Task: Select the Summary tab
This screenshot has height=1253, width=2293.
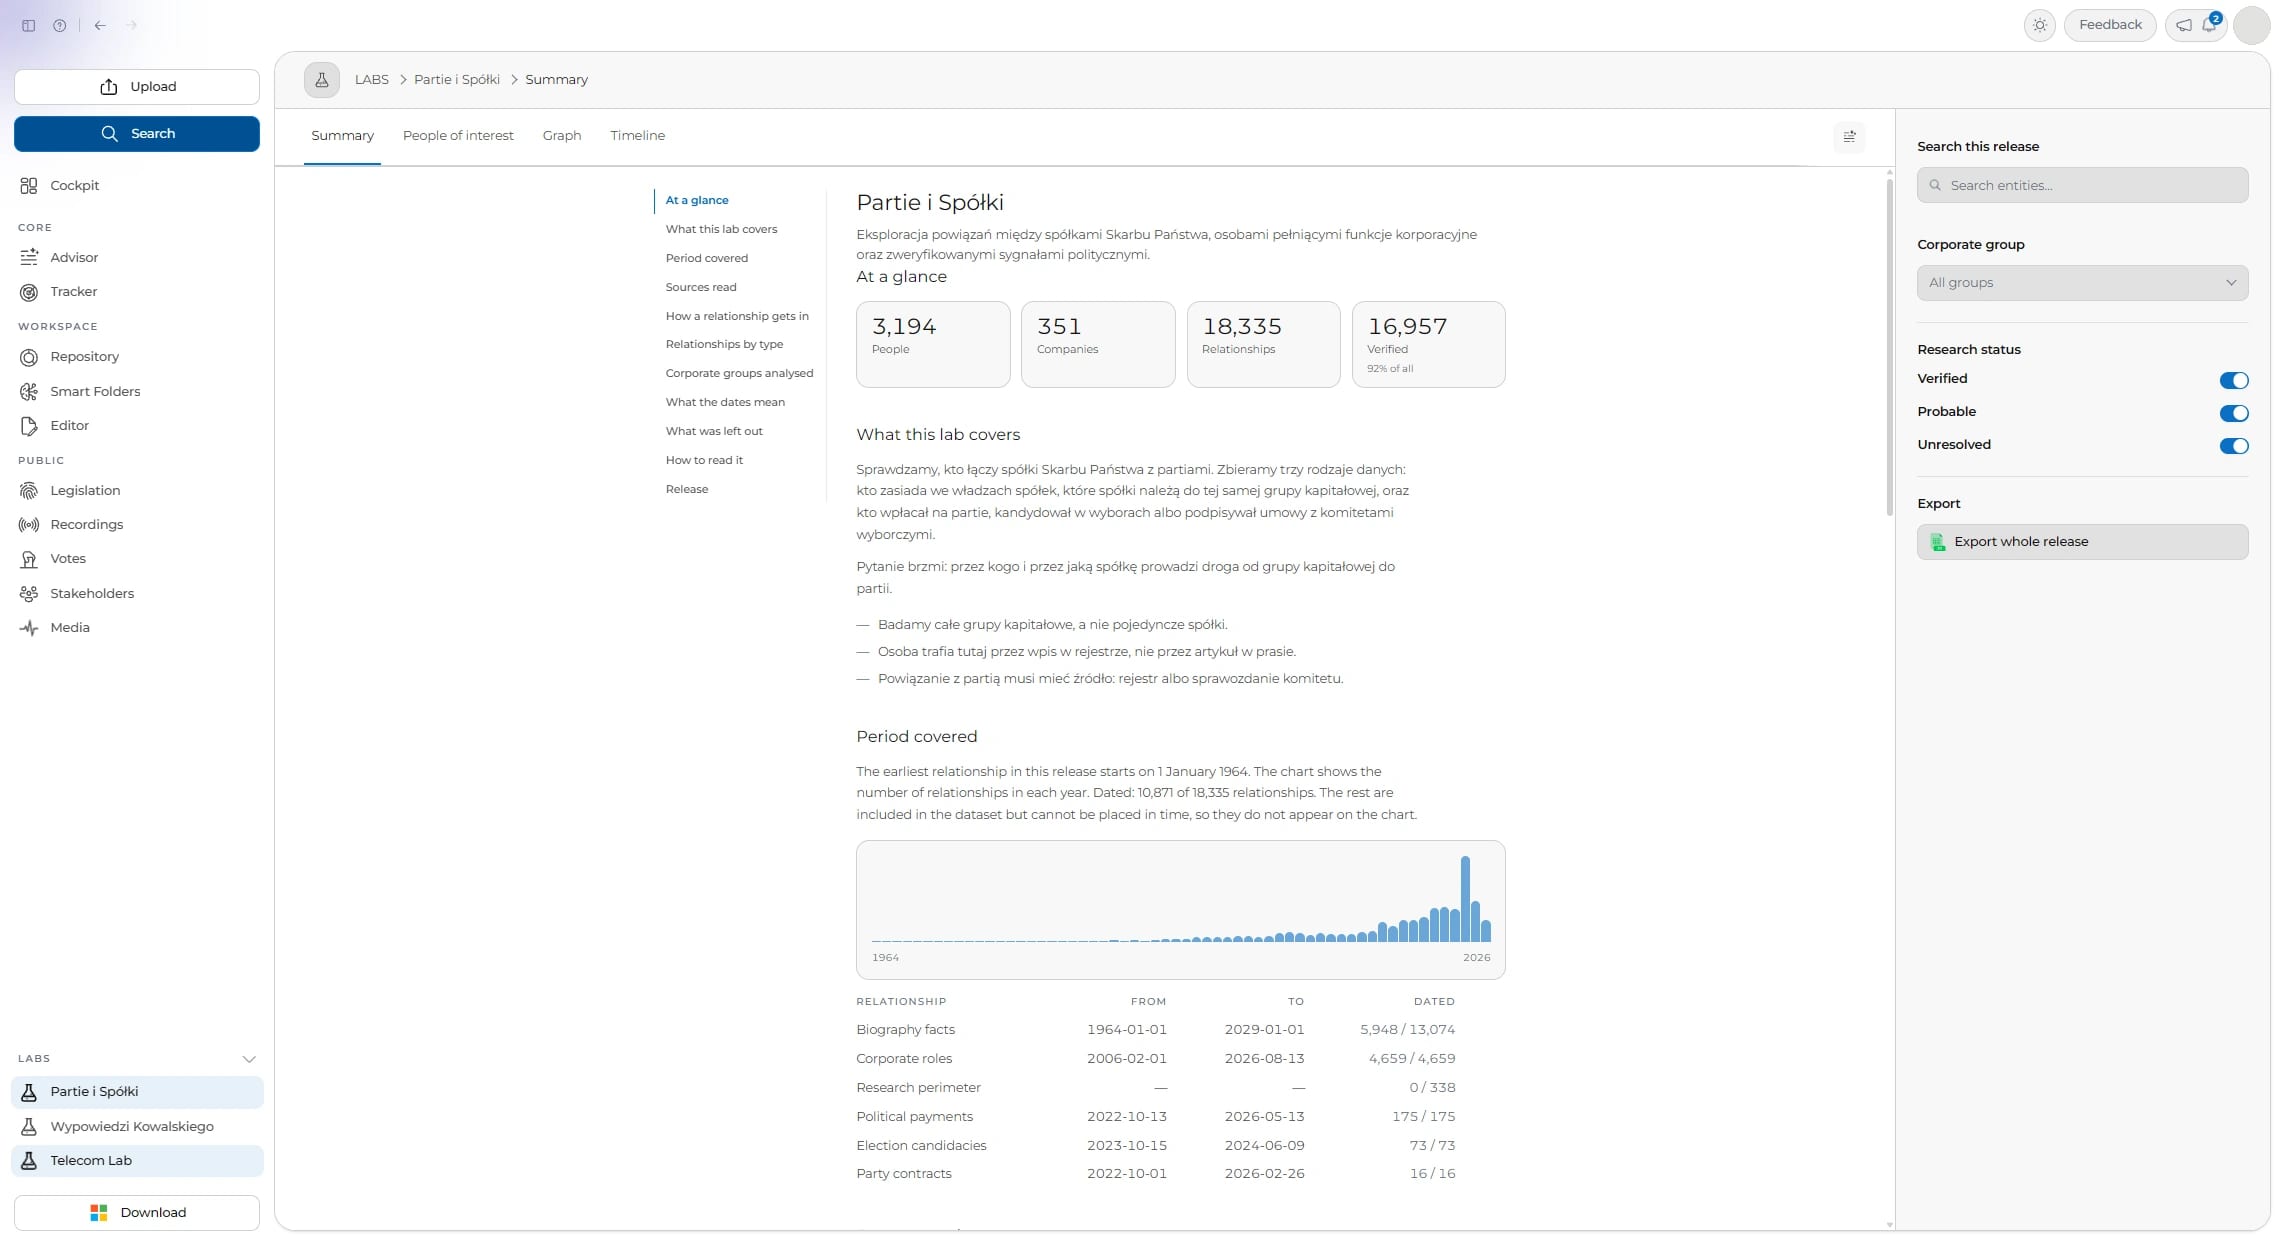Action: (342, 136)
